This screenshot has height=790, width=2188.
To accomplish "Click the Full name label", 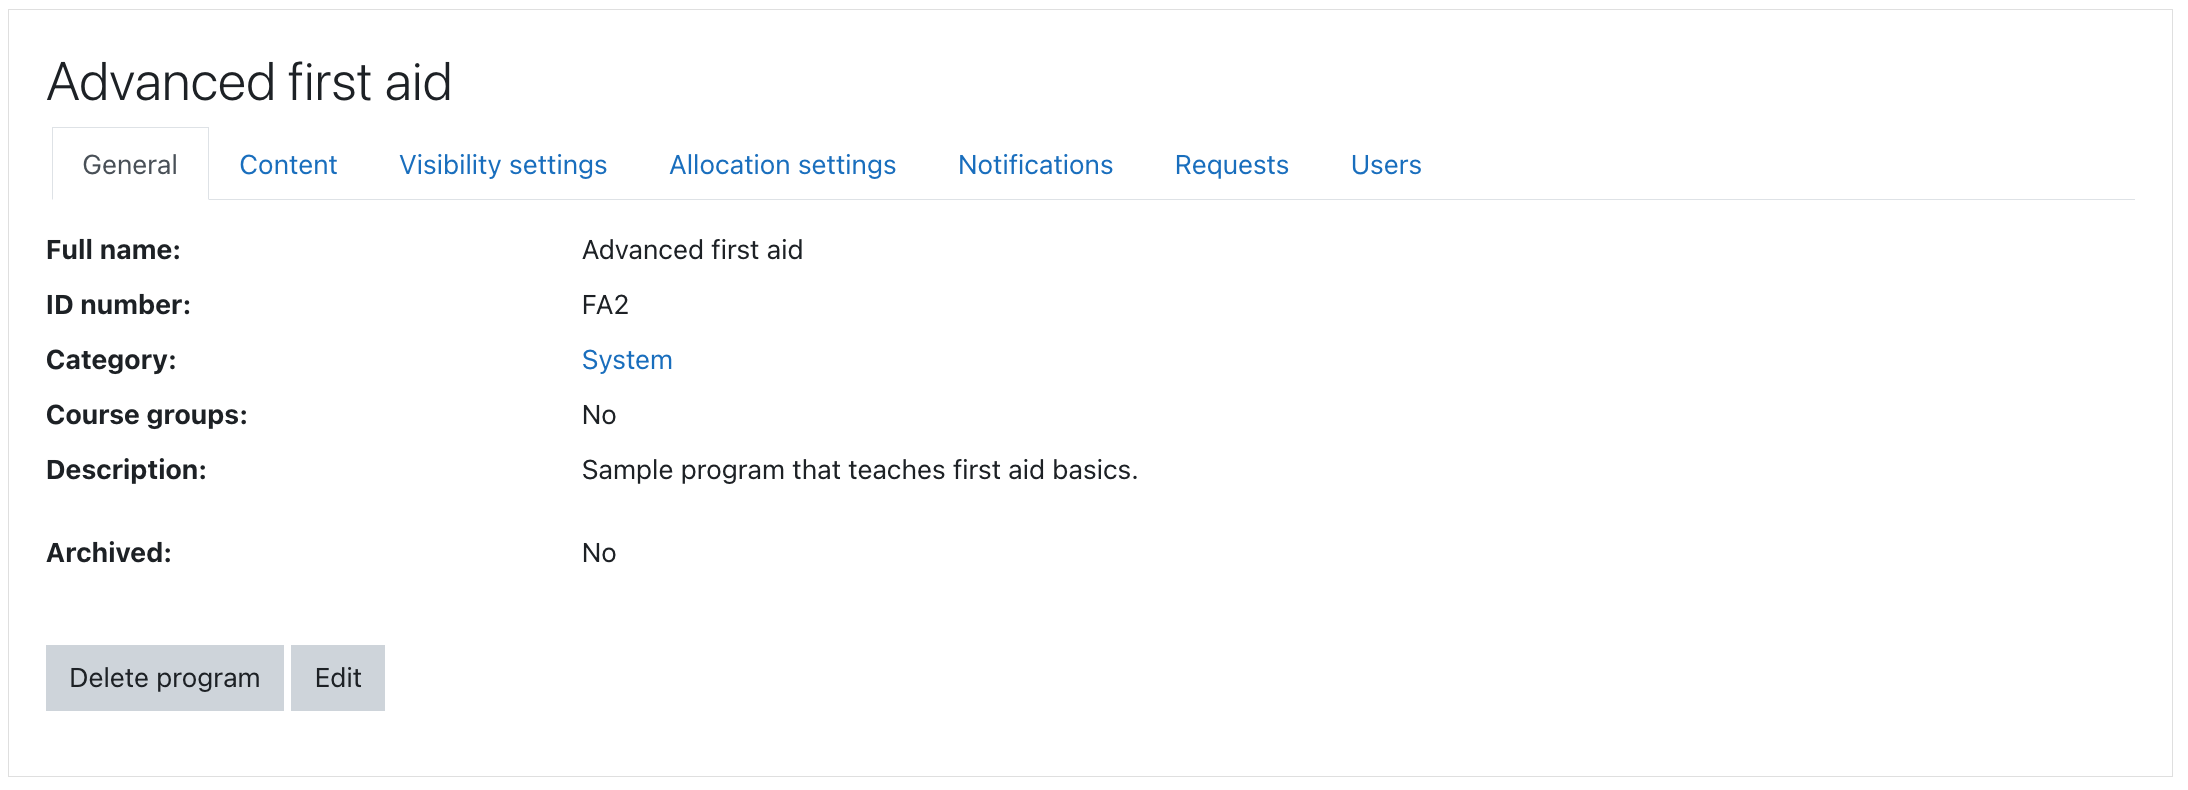I will tap(113, 250).
